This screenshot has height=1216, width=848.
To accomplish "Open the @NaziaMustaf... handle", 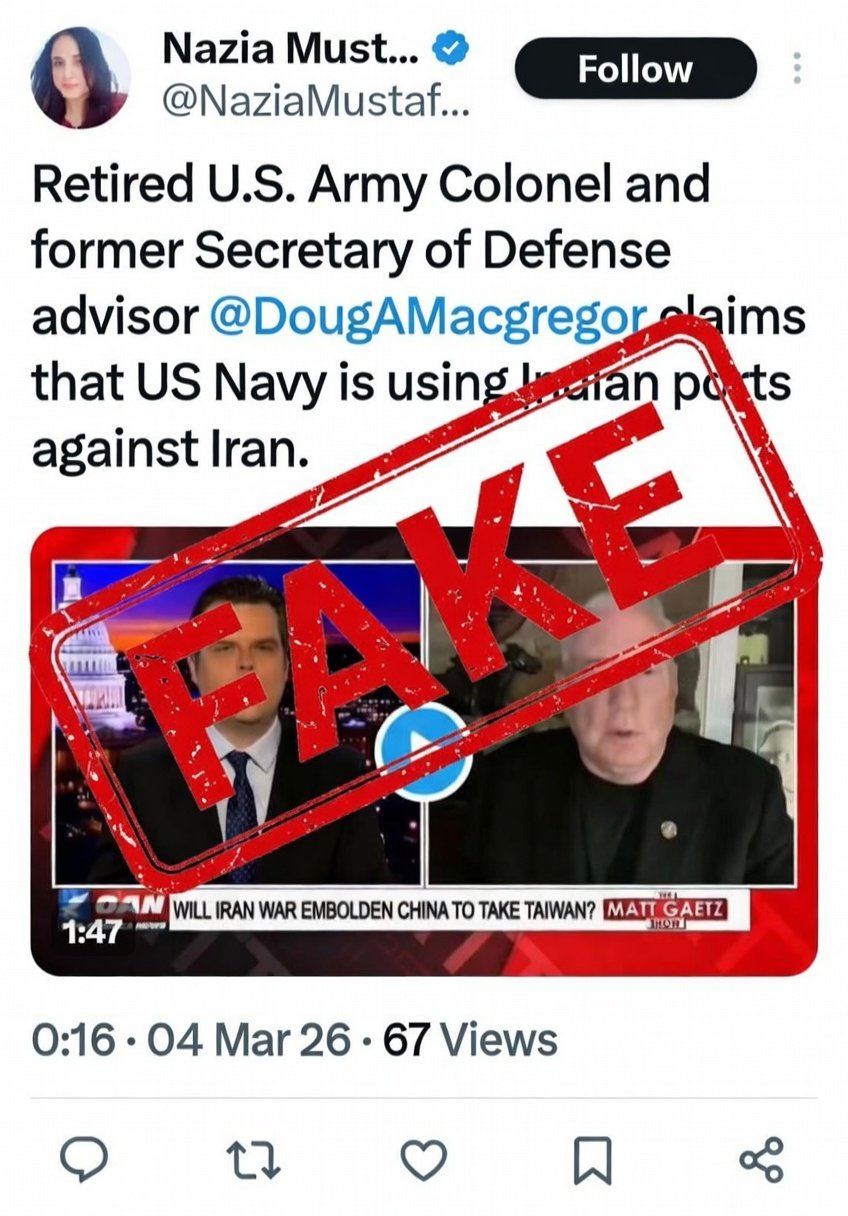I will pyautogui.click(x=312, y=100).
